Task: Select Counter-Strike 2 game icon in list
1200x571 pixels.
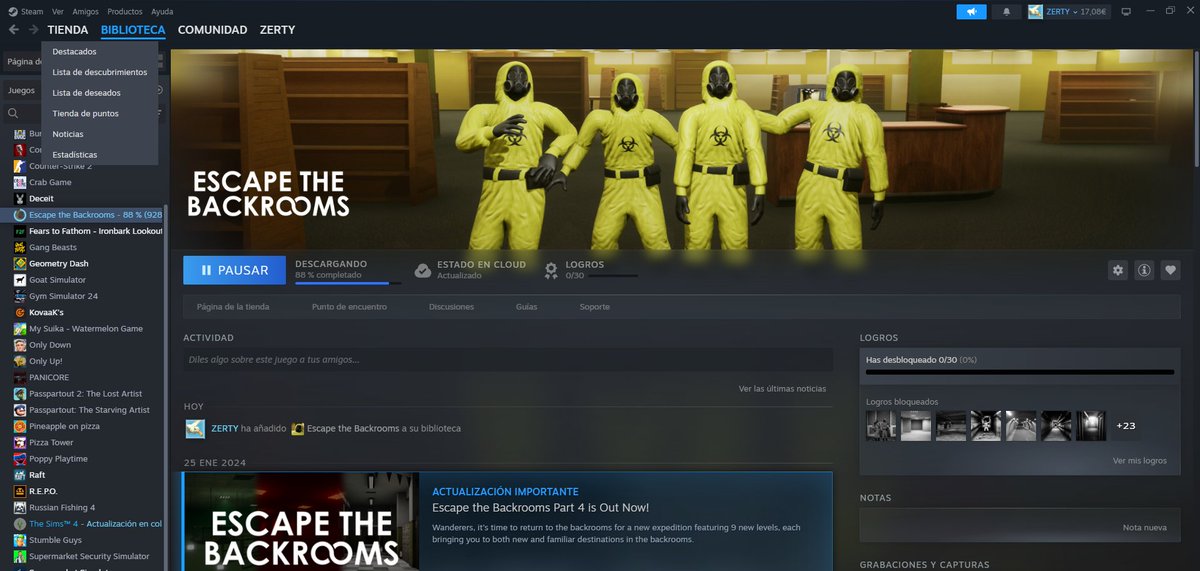Action: pyautogui.click(x=20, y=166)
